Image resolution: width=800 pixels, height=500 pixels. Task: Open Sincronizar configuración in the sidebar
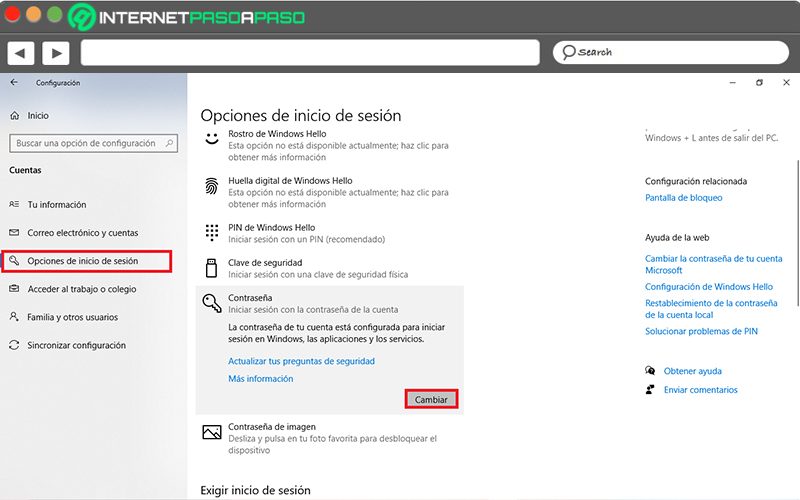pyautogui.click(x=77, y=345)
